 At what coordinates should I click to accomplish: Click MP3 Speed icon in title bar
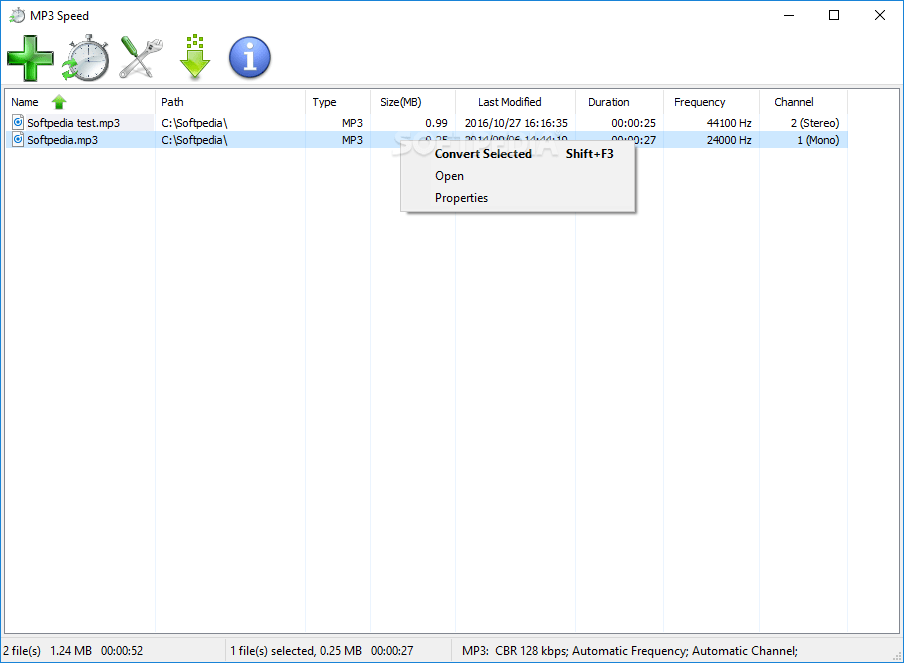pyautogui.click(x=16, y=15)
